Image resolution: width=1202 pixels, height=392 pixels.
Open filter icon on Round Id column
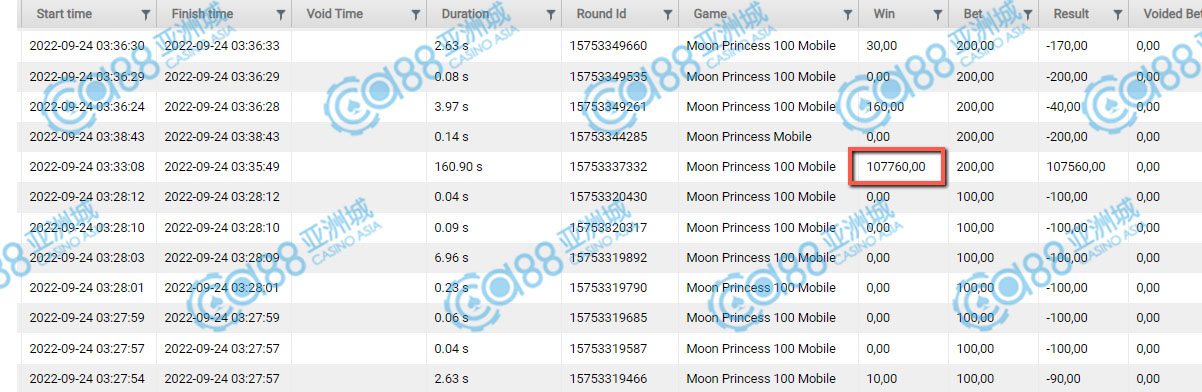[666, 15]
